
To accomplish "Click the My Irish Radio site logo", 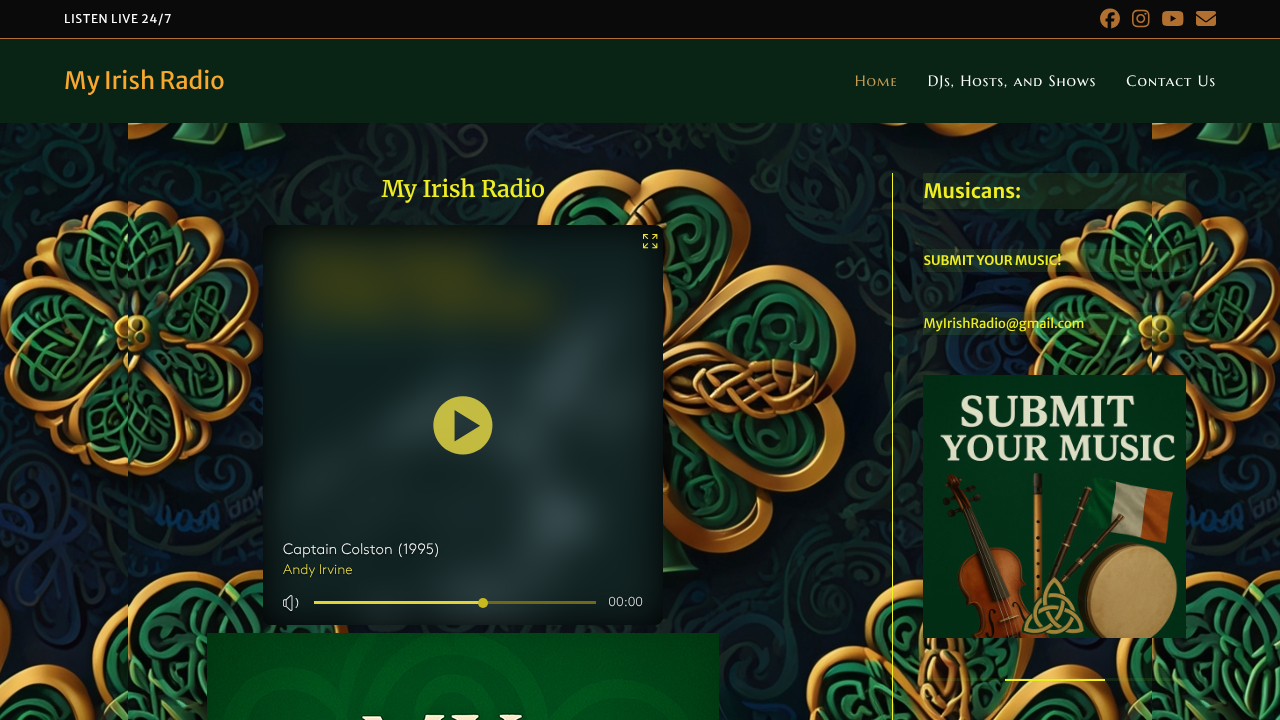I will coord(144,80).
